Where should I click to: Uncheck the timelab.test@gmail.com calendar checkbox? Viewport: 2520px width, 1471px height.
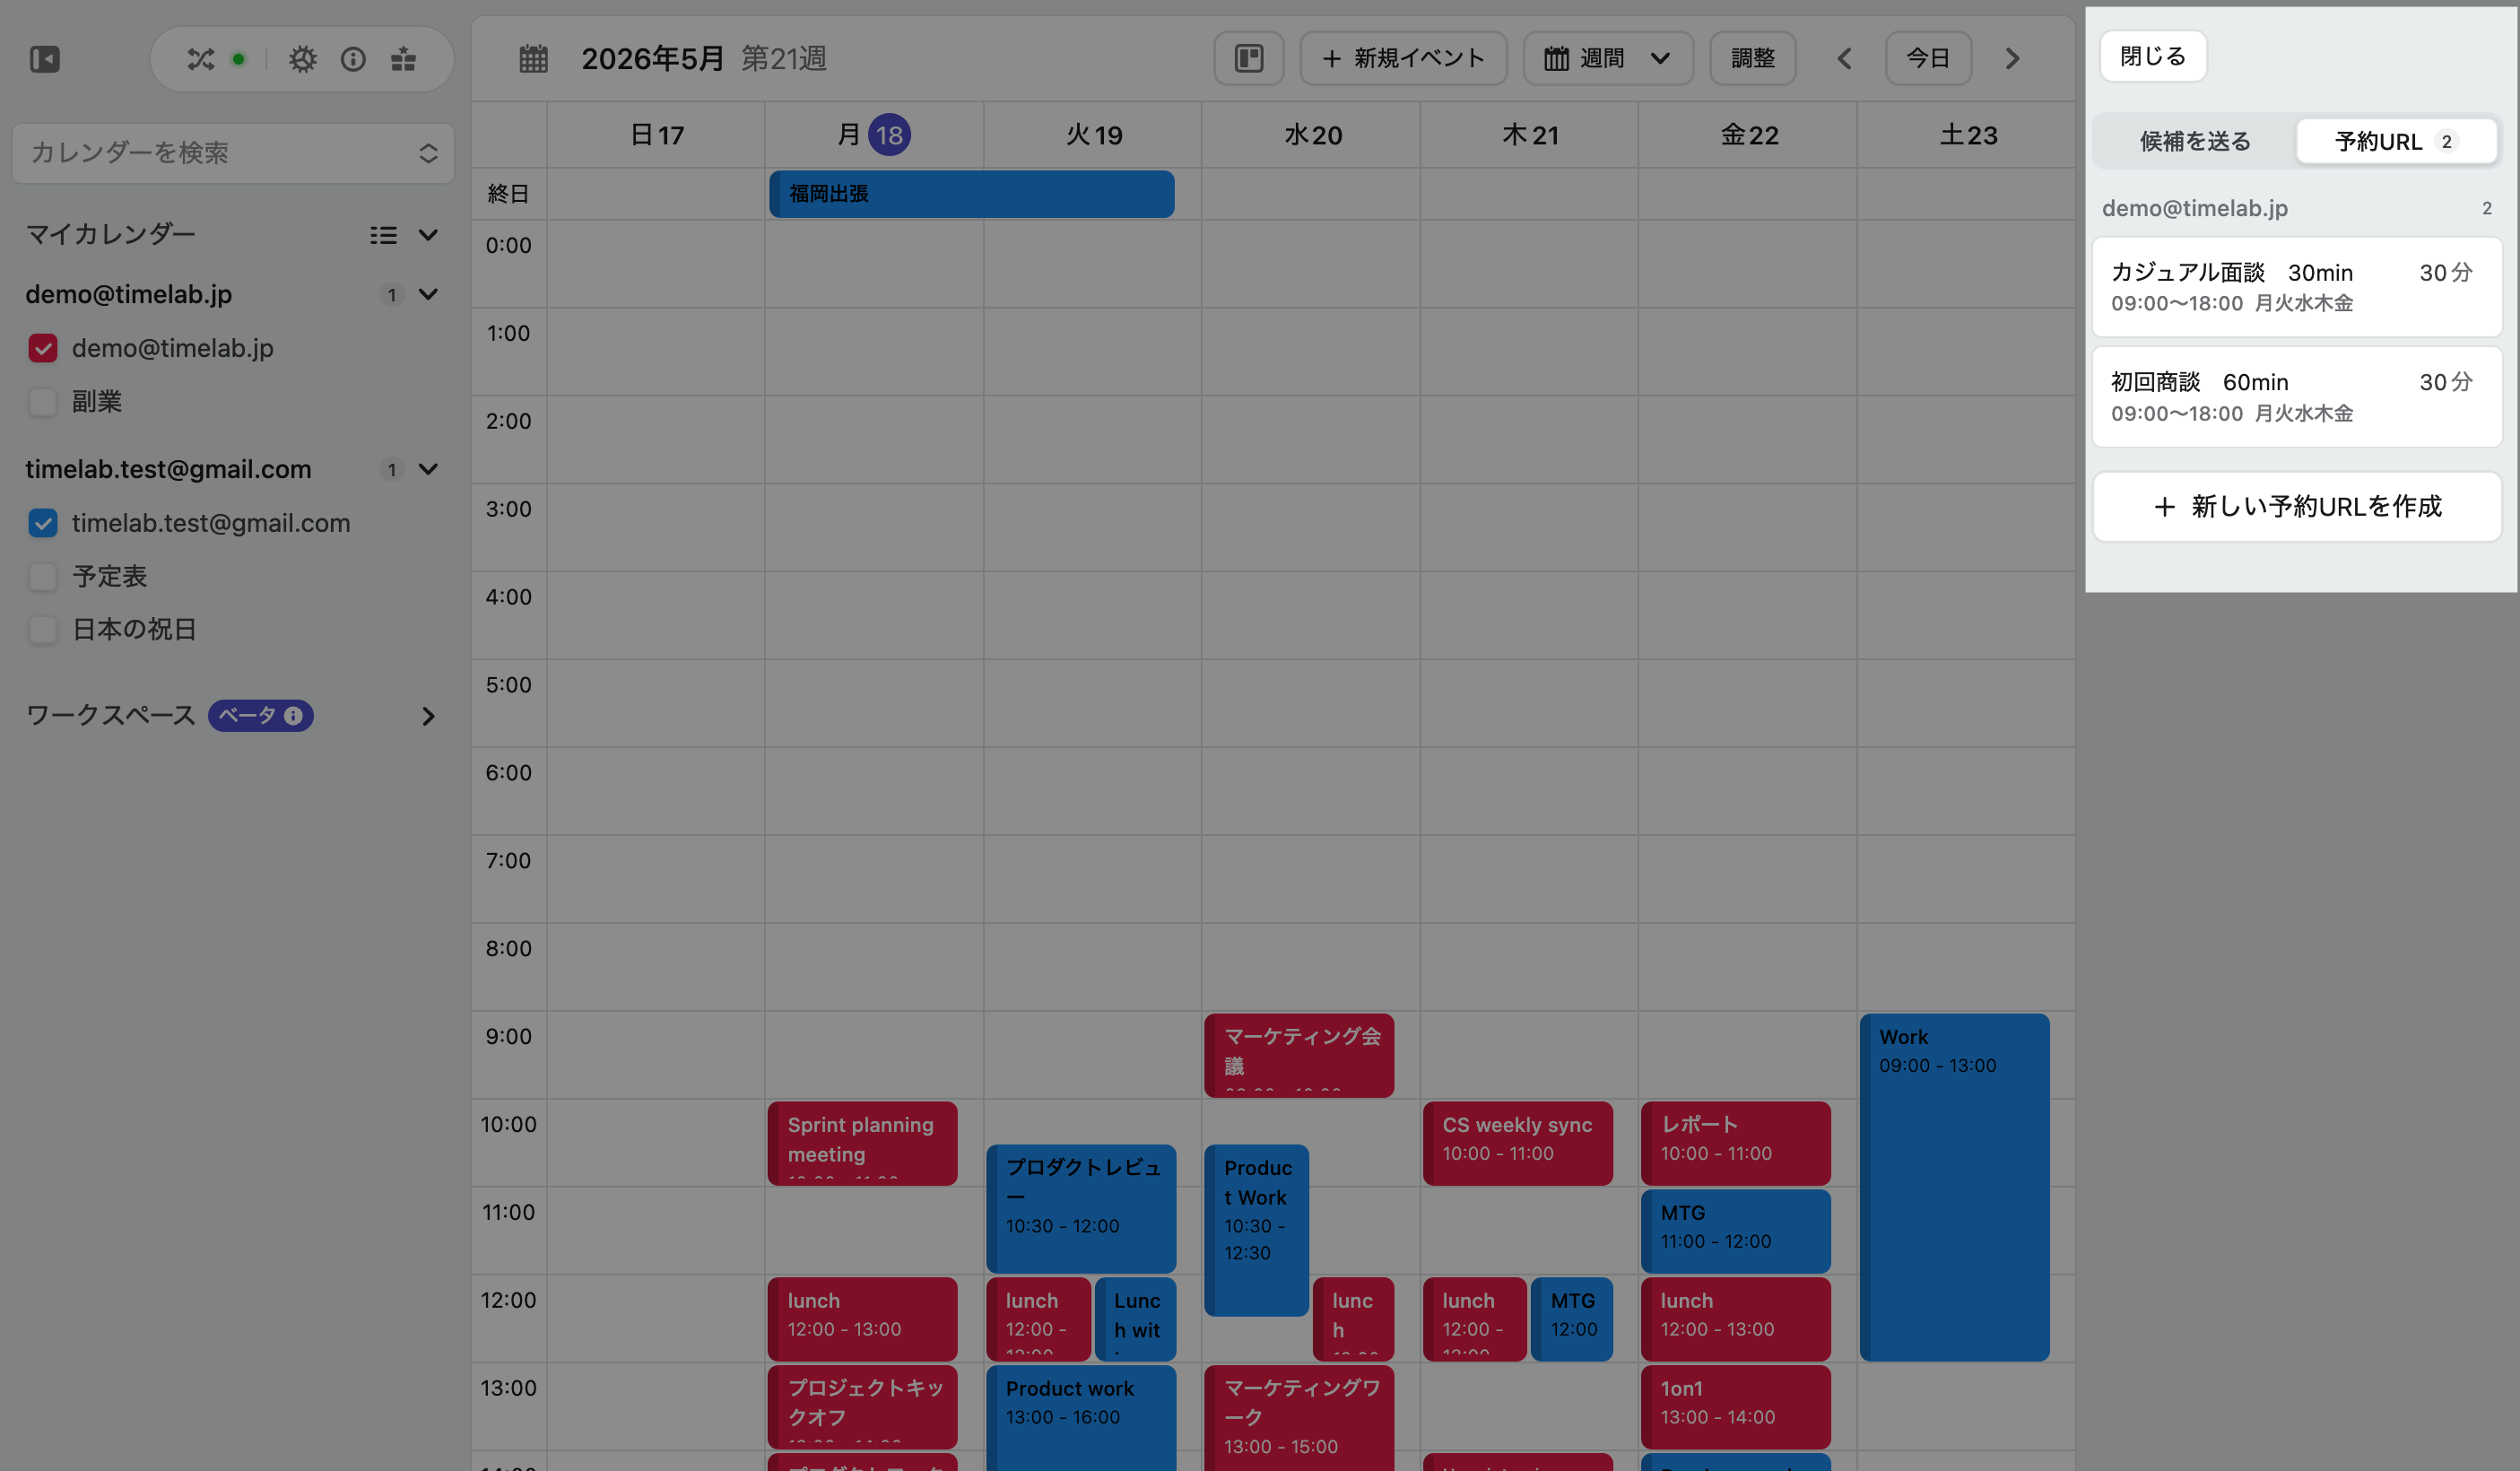pyautogui.click(x=43, y=523)
